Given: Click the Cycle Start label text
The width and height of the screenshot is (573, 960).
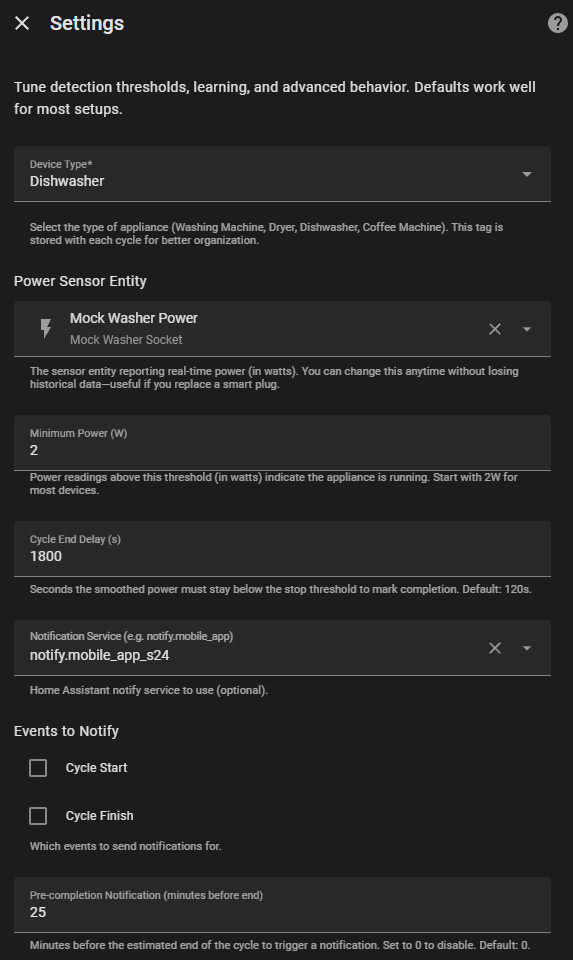Looking at the screenshot, I should pyautogui.click(x=96, y=768).
